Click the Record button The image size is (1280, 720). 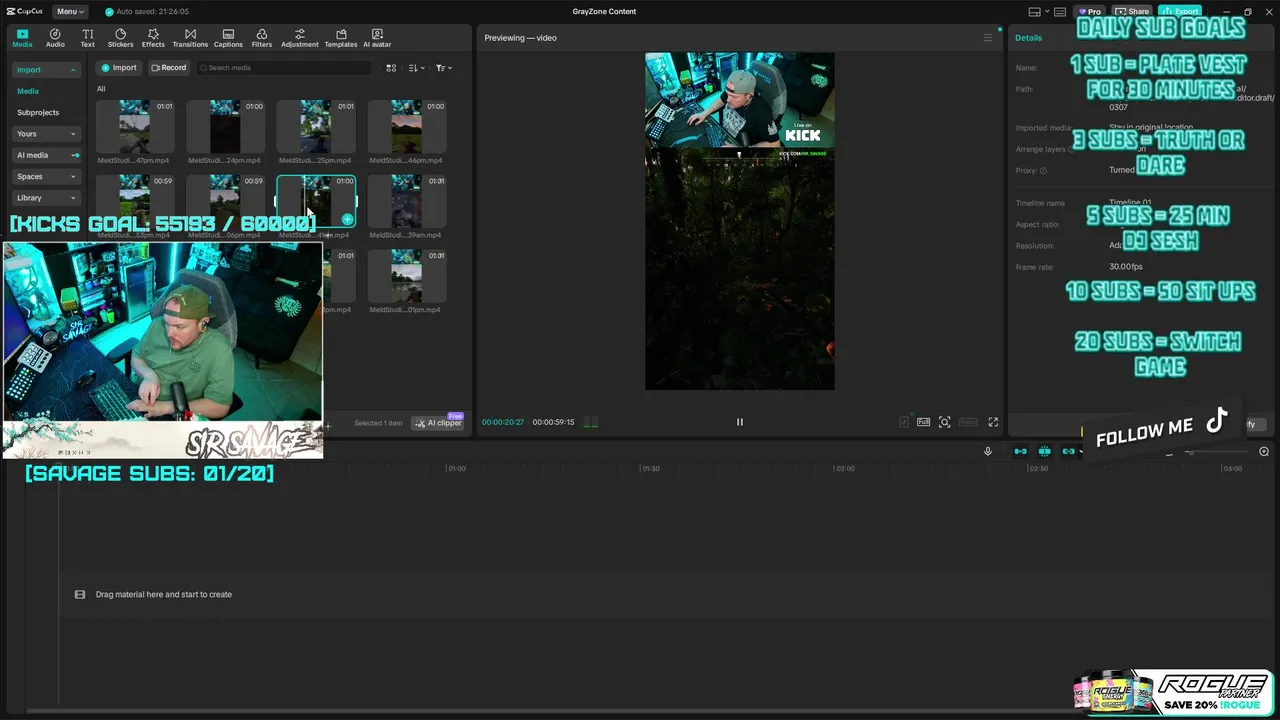[169, 68]
